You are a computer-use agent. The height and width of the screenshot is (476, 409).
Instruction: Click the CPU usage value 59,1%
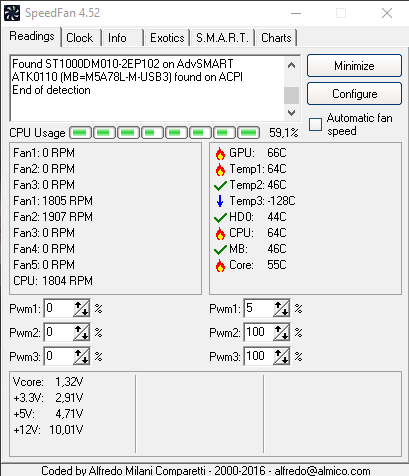coord(284,133)
